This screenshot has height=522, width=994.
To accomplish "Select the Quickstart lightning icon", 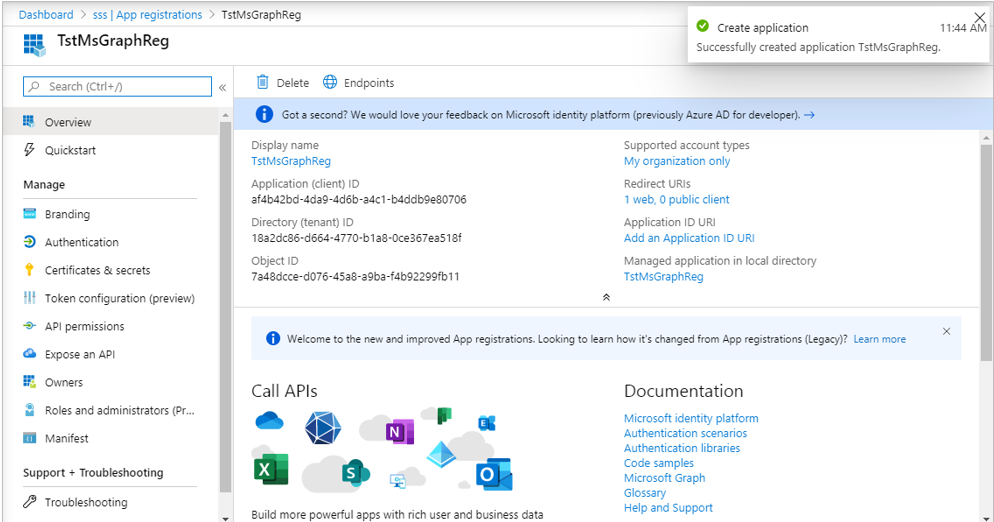I will coord(29,150).
